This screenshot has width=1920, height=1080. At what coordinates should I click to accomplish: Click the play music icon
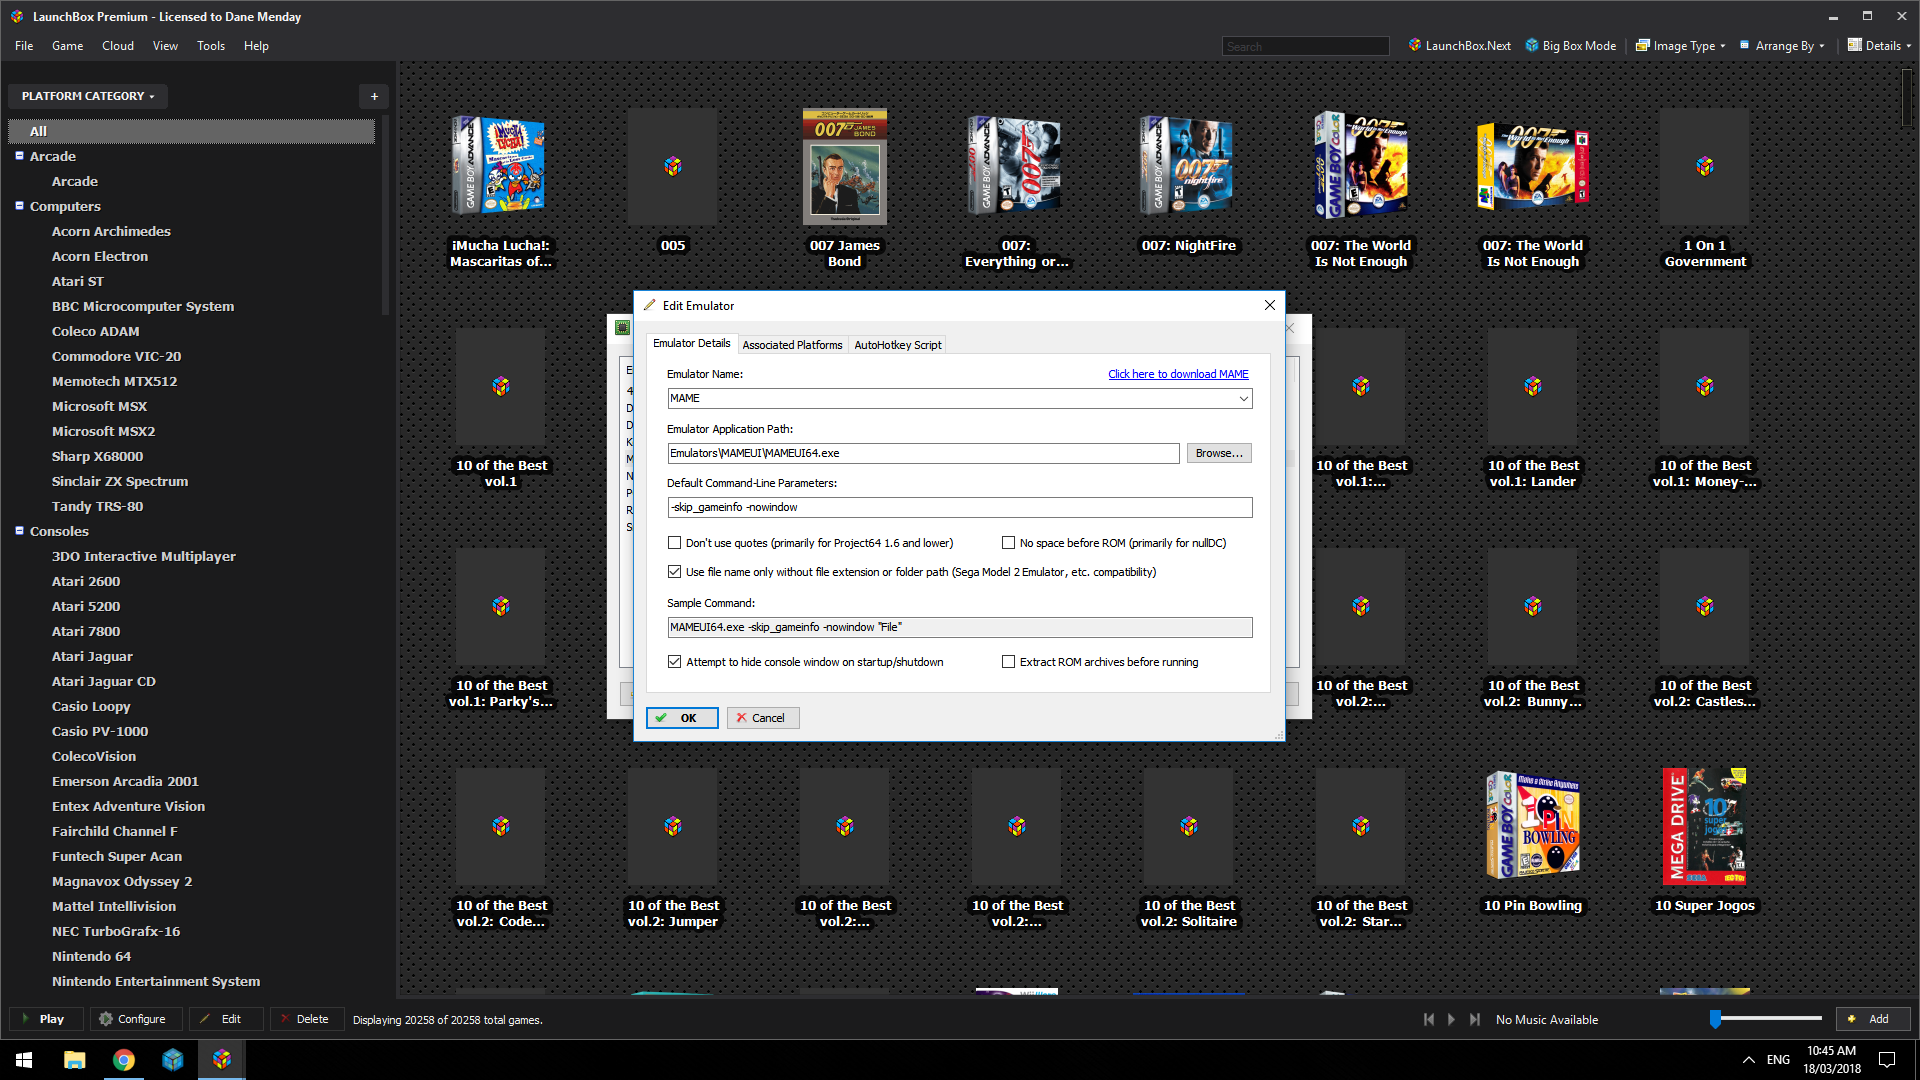[1451, 1019]
